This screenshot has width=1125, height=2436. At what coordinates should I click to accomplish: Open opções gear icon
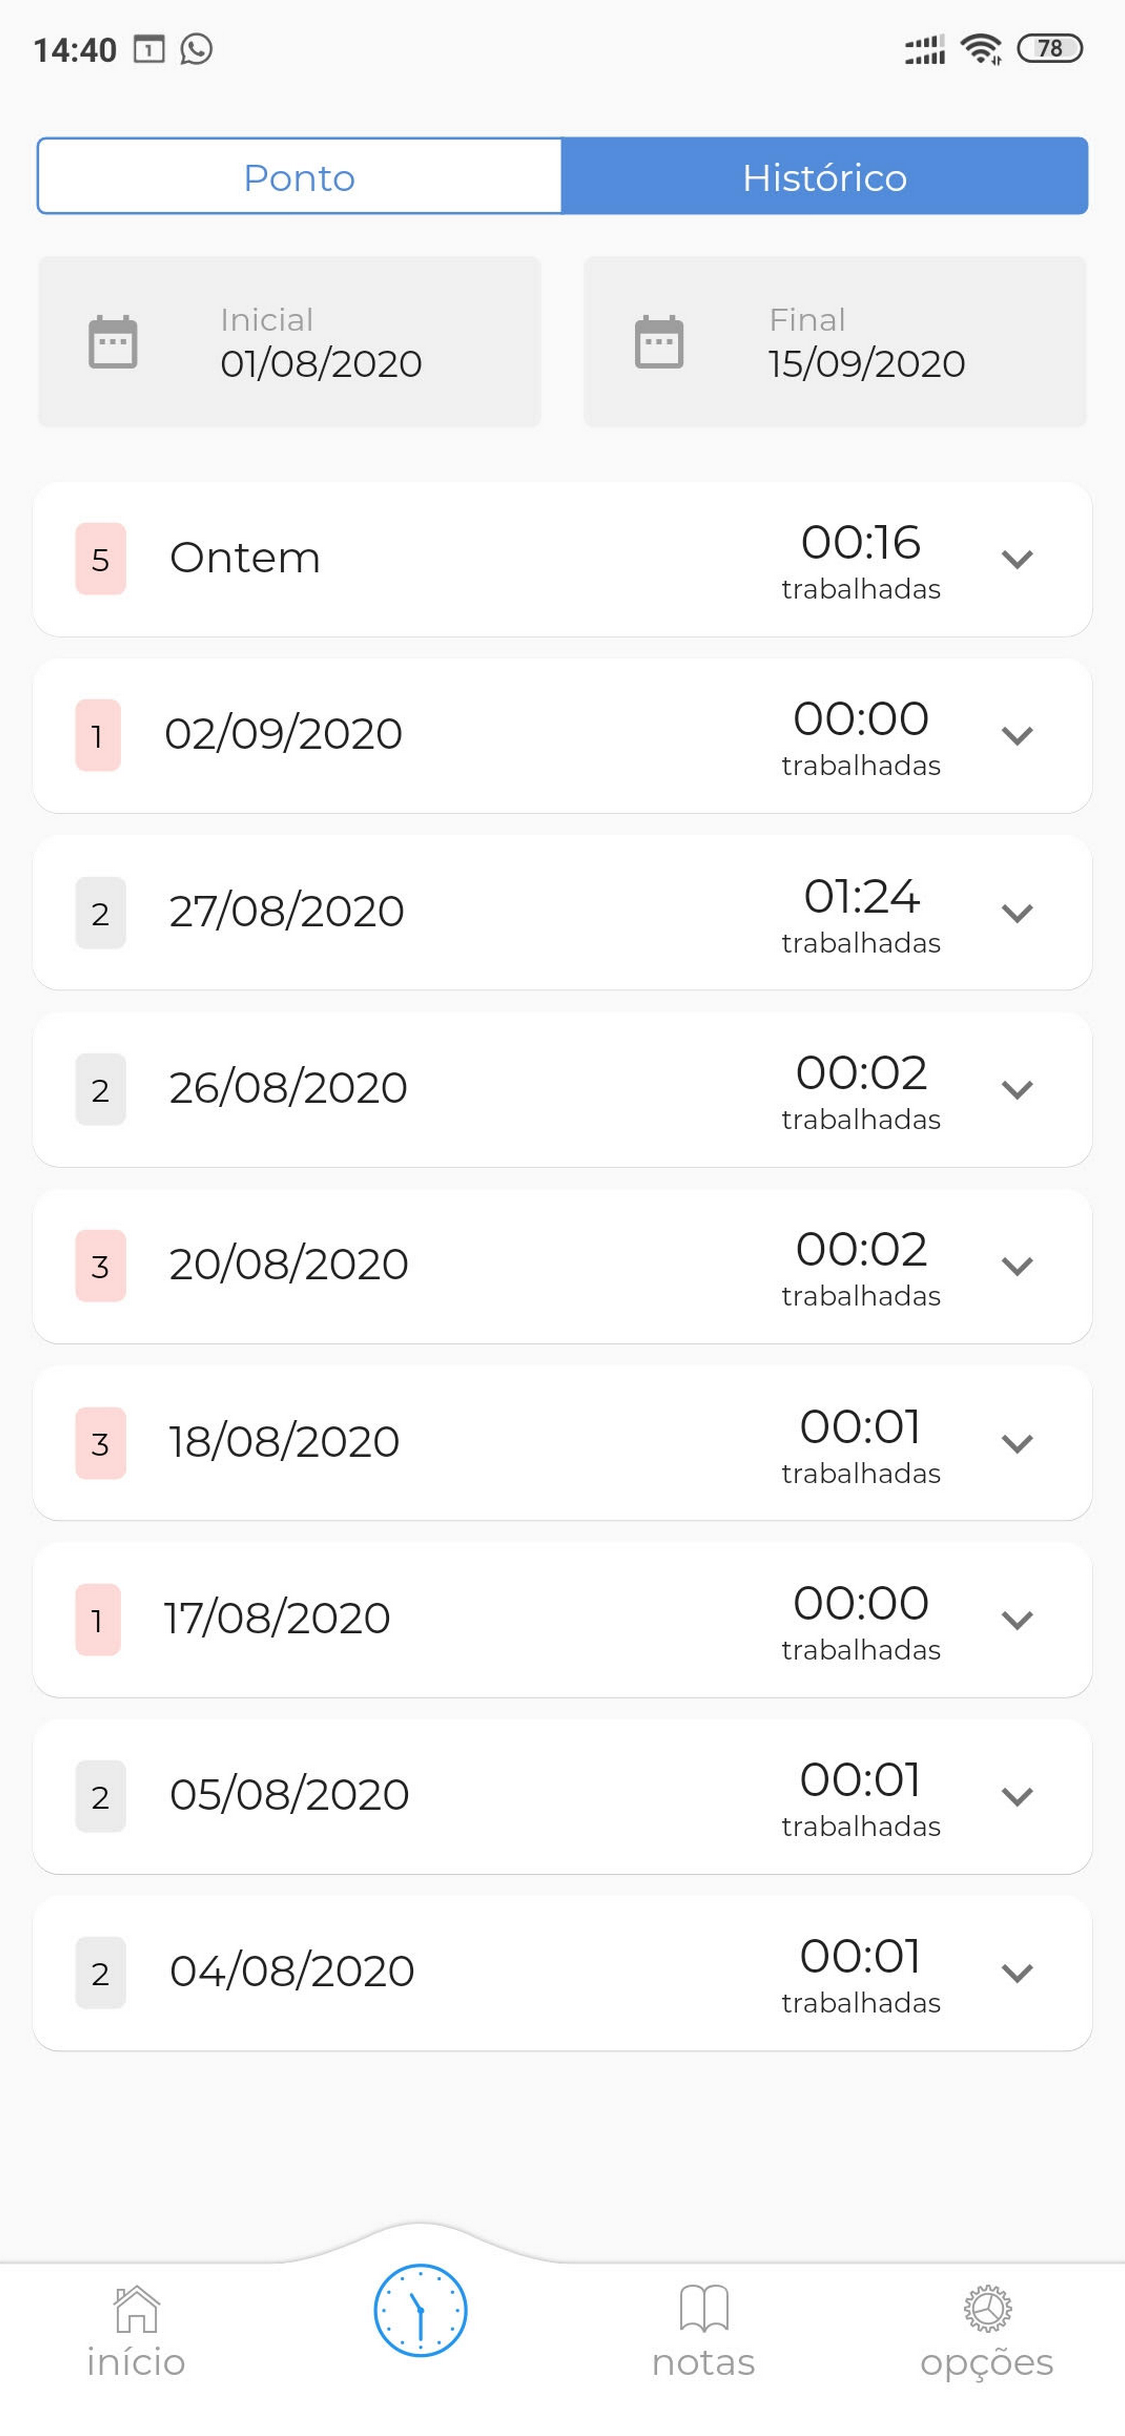987,2309
